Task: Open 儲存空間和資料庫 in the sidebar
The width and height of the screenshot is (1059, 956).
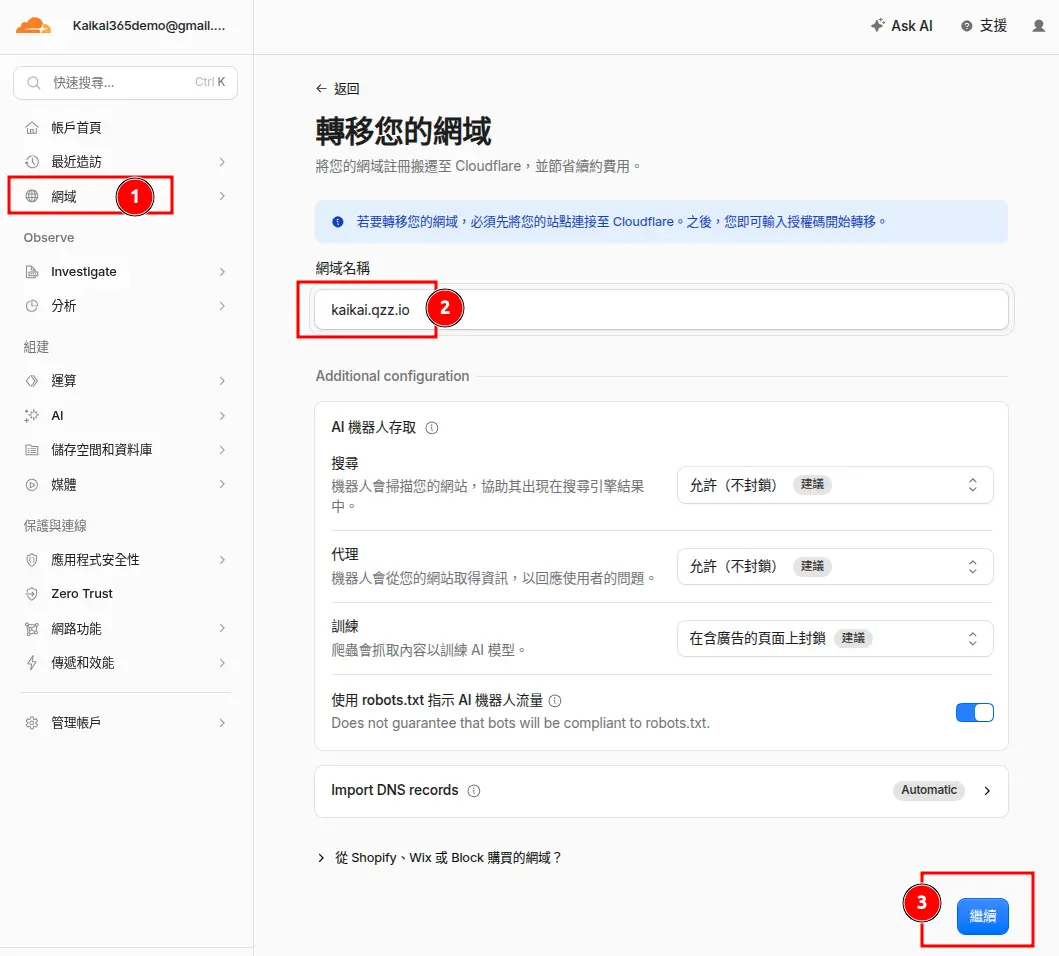Action: 126,450
